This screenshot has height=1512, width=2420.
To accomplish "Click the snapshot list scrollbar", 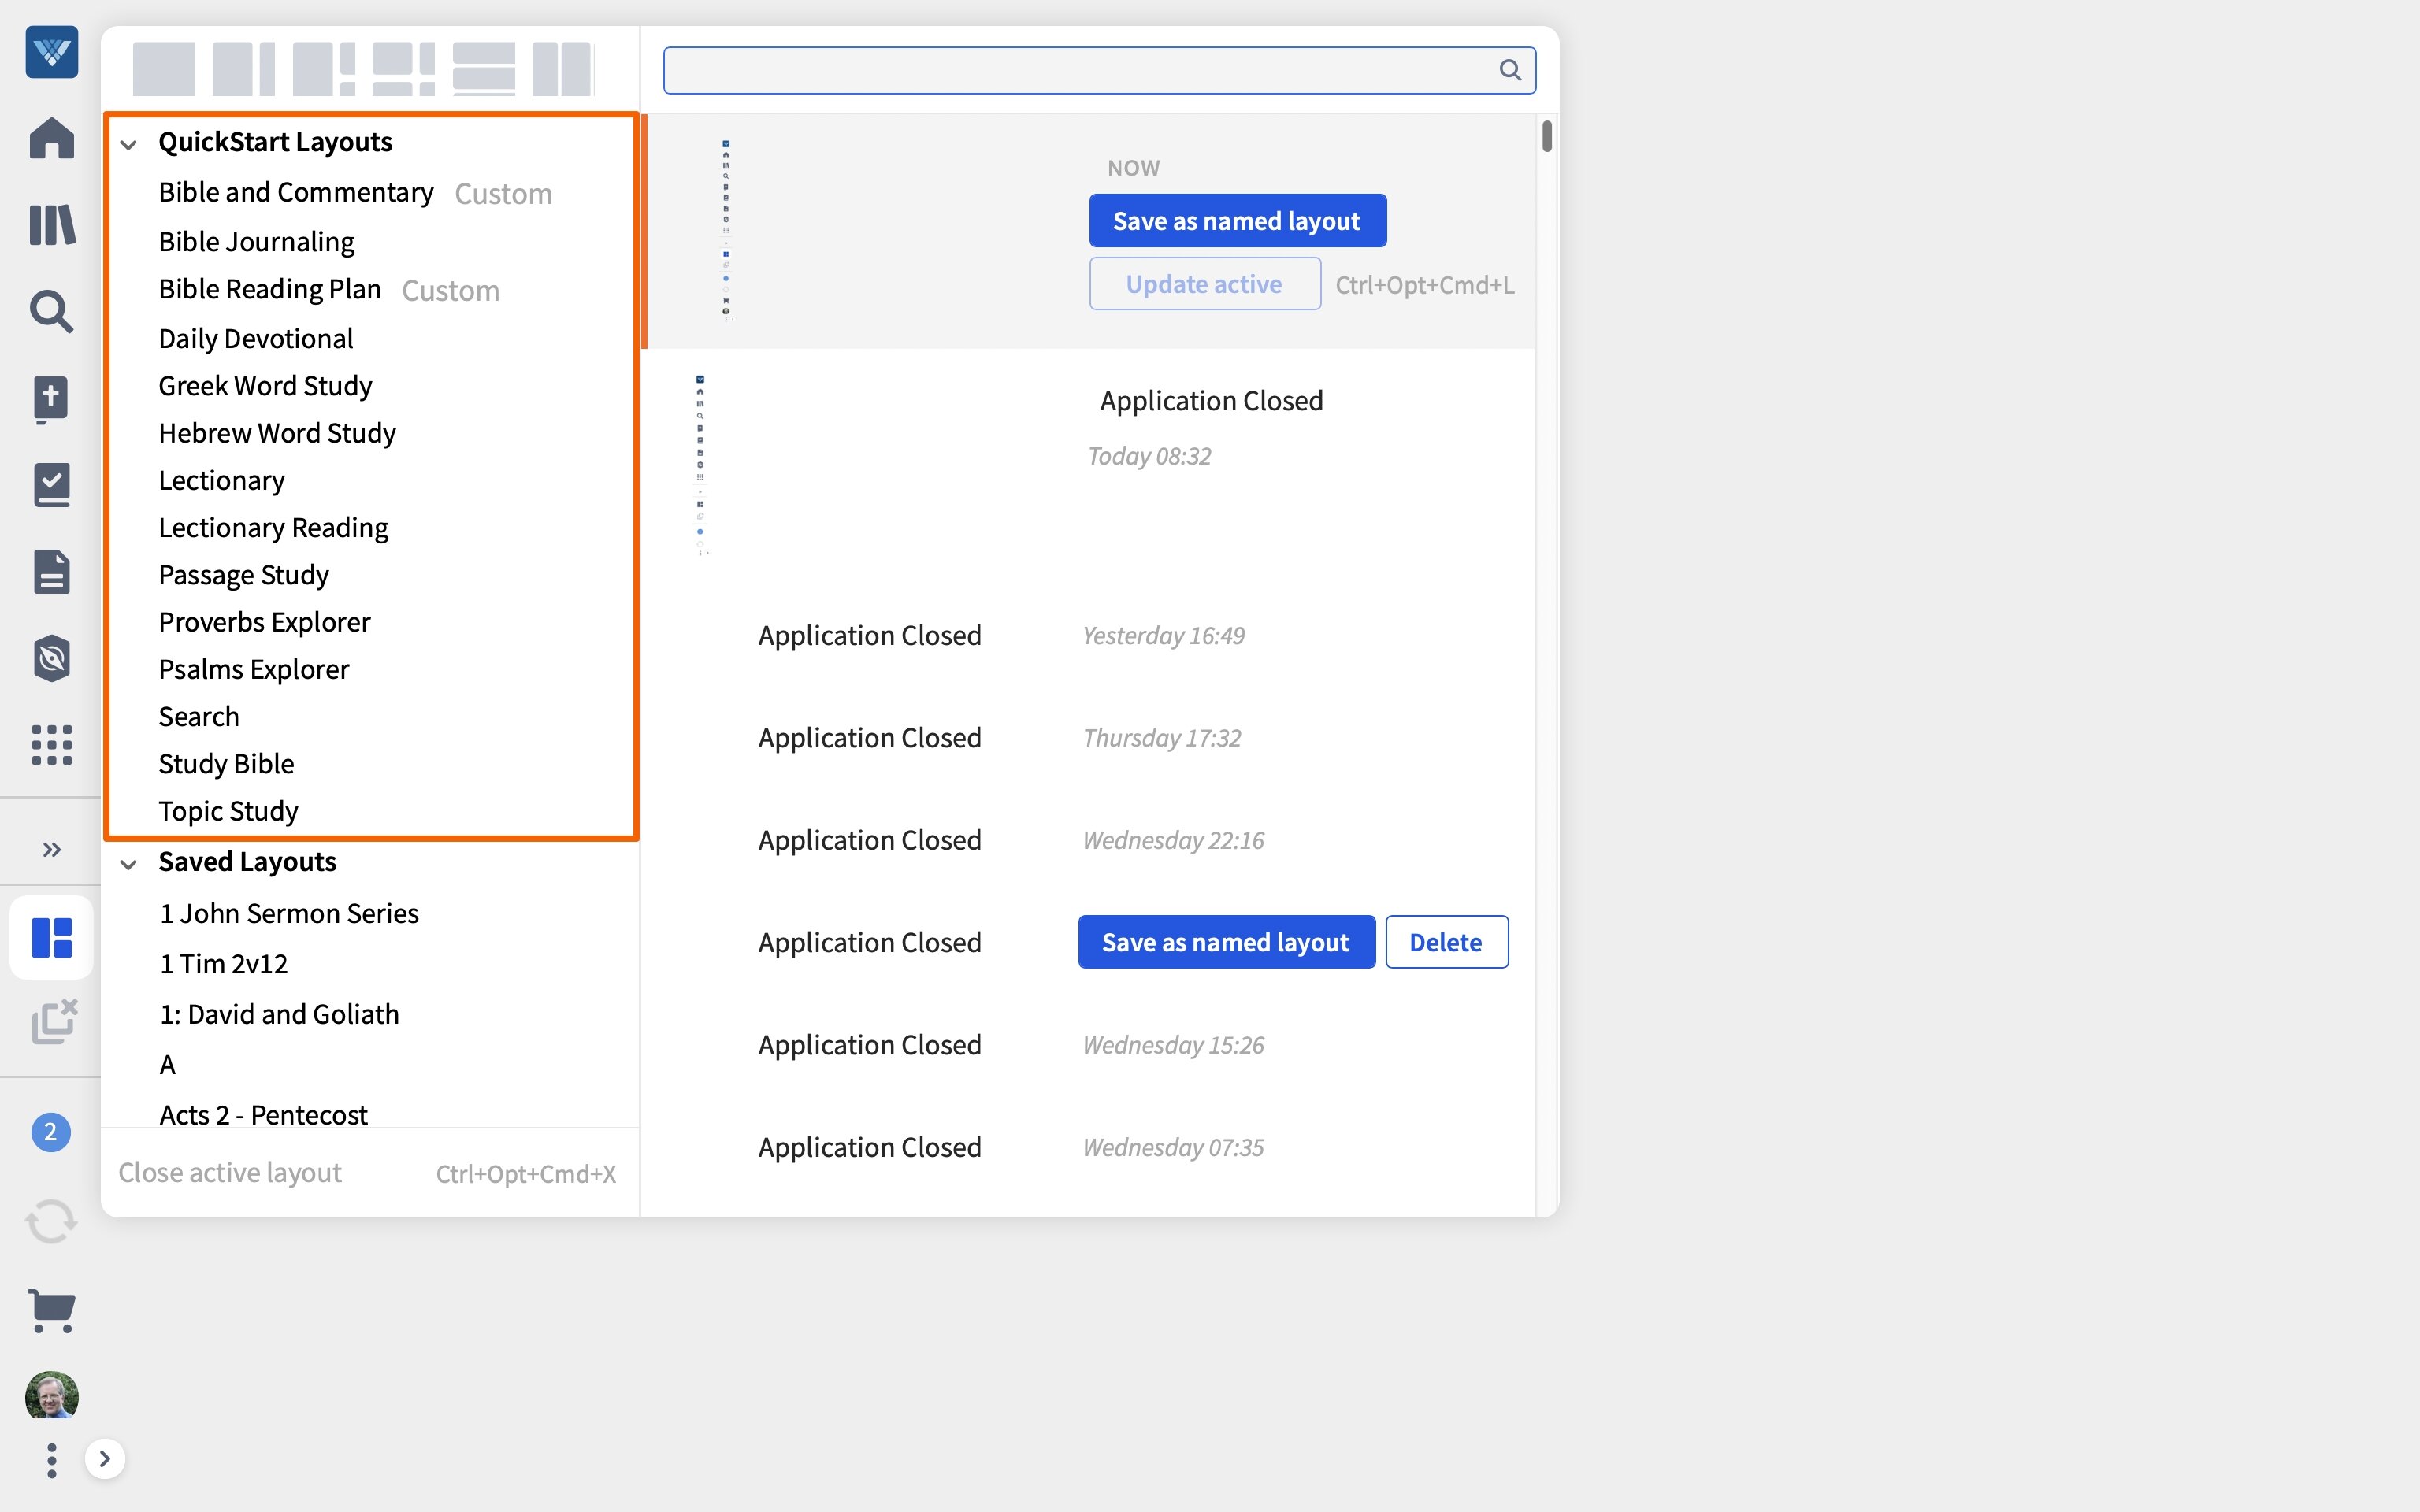I will (x=1546, y=136).
